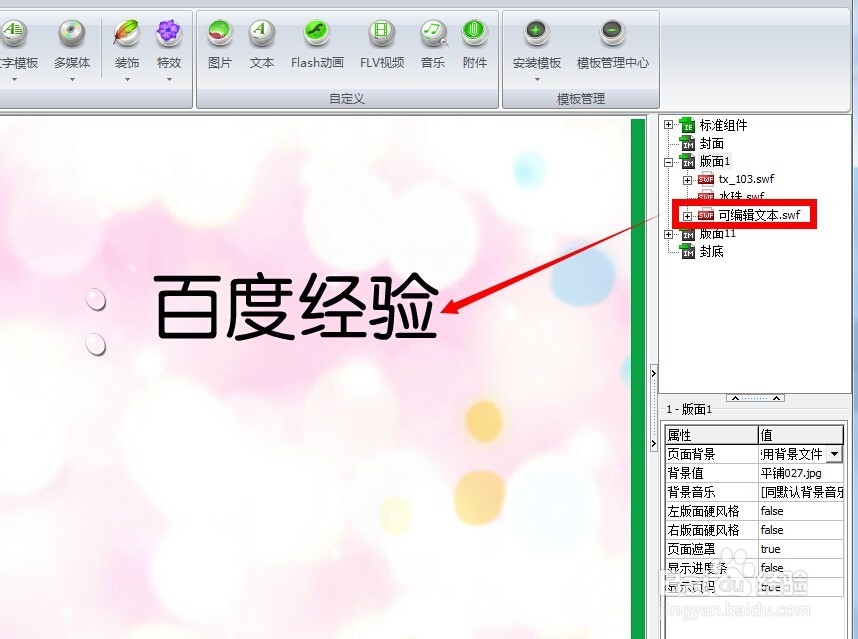Click the panel splitter left up arrow
This screenshot has height=639, width=858.
[x=735, y=398]
